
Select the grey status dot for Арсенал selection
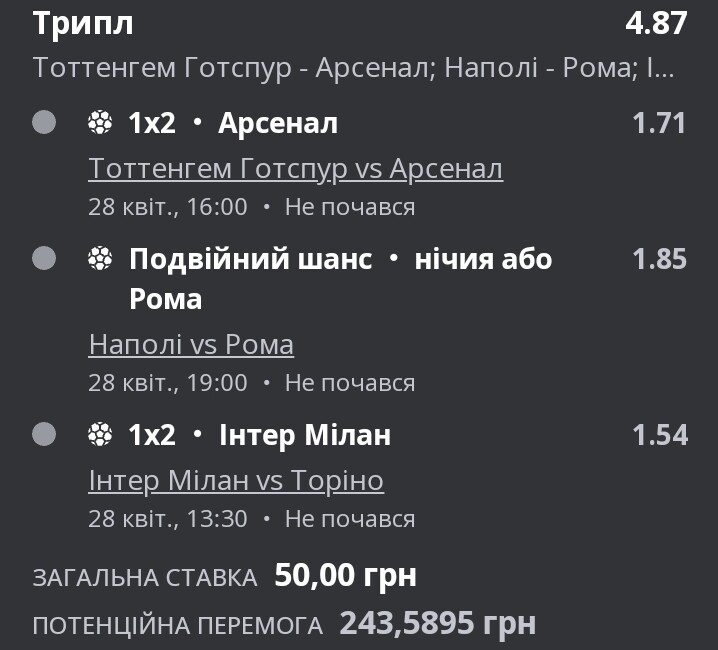coord(44,122)
